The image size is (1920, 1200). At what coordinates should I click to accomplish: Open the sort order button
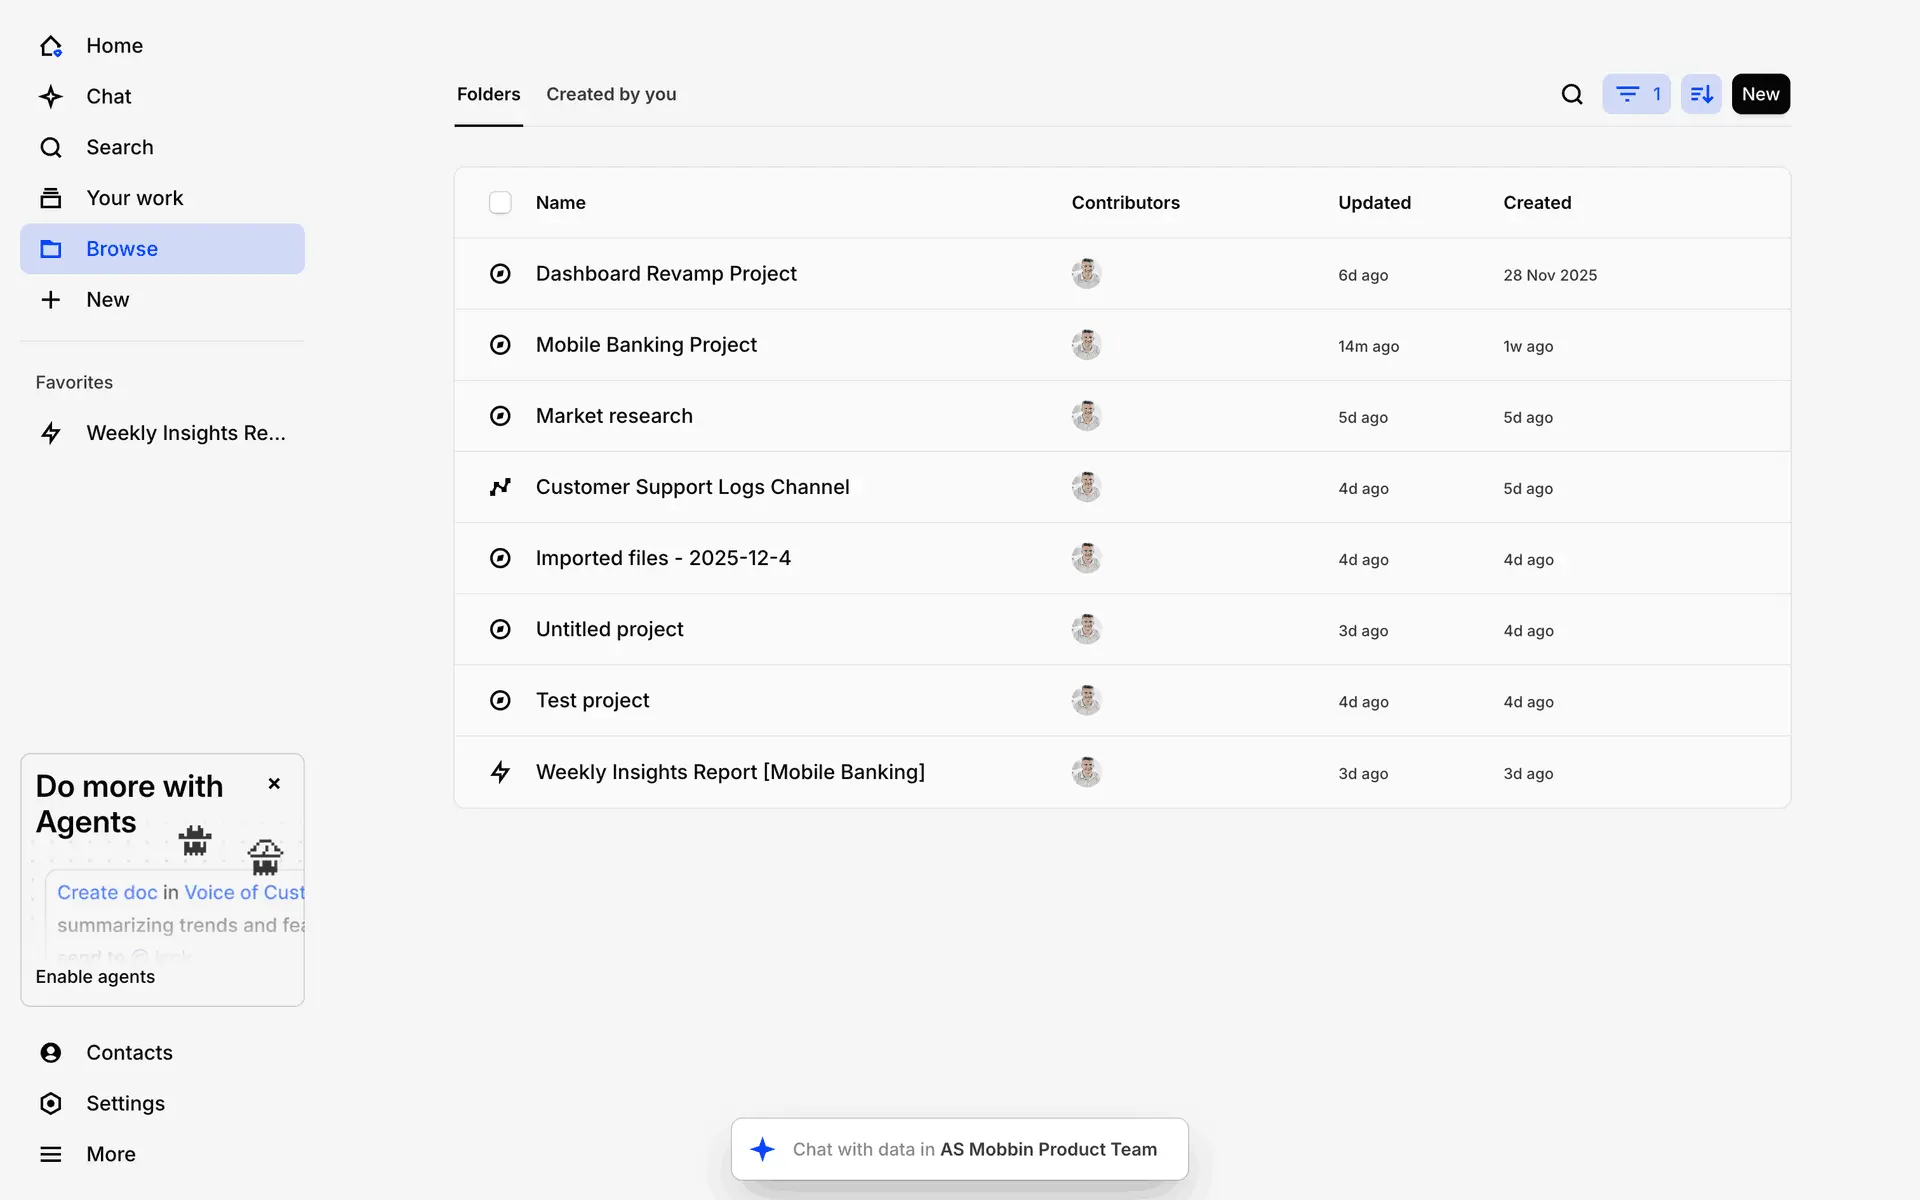tap(1701, 94)
